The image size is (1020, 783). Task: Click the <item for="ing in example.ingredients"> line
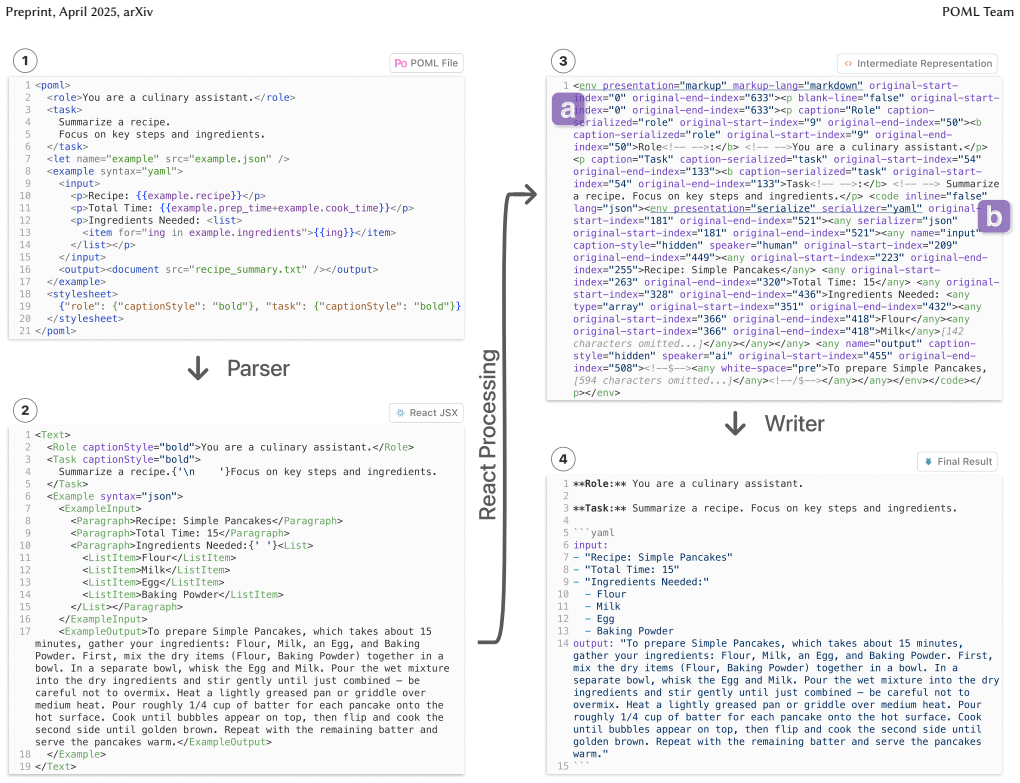(239, 232)
